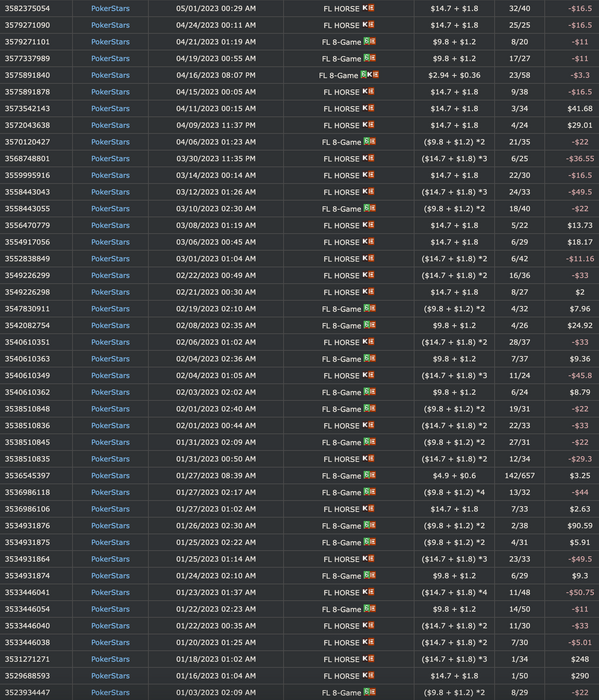Click the K icon on the $2.94 + $0.36 8-Game row

tap(370, 75)
